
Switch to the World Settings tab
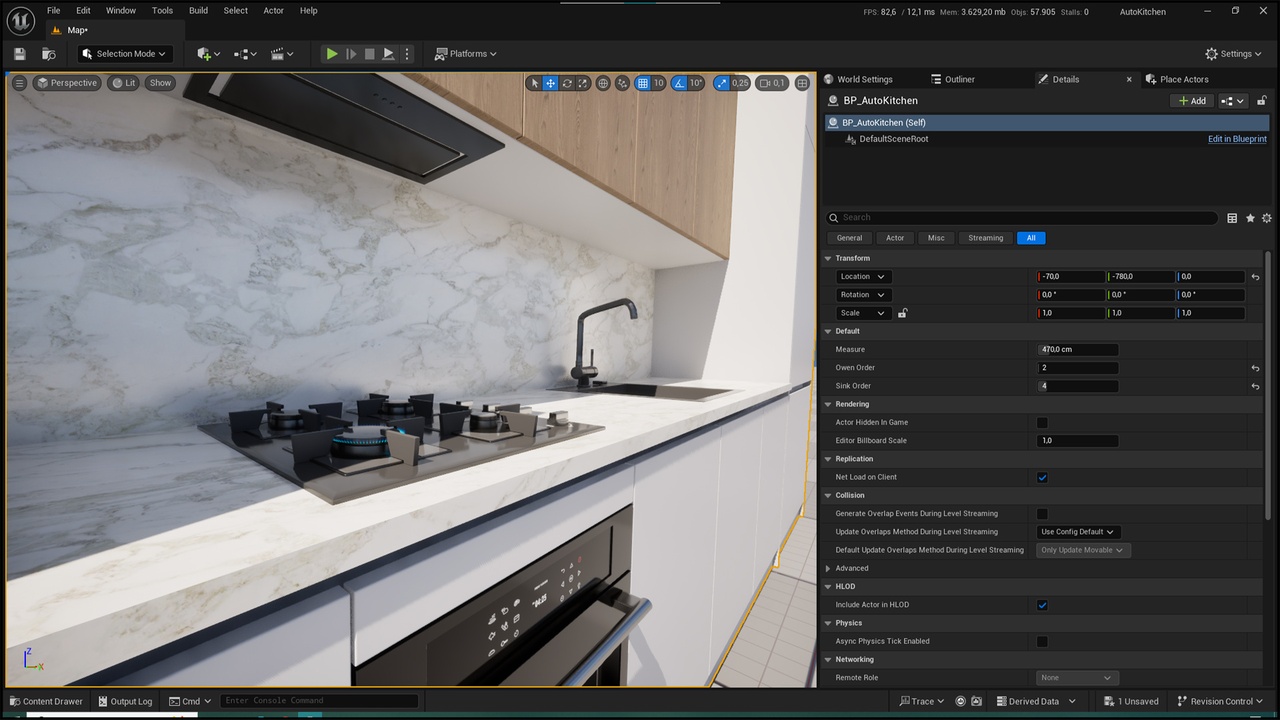(x=864, y=79)
